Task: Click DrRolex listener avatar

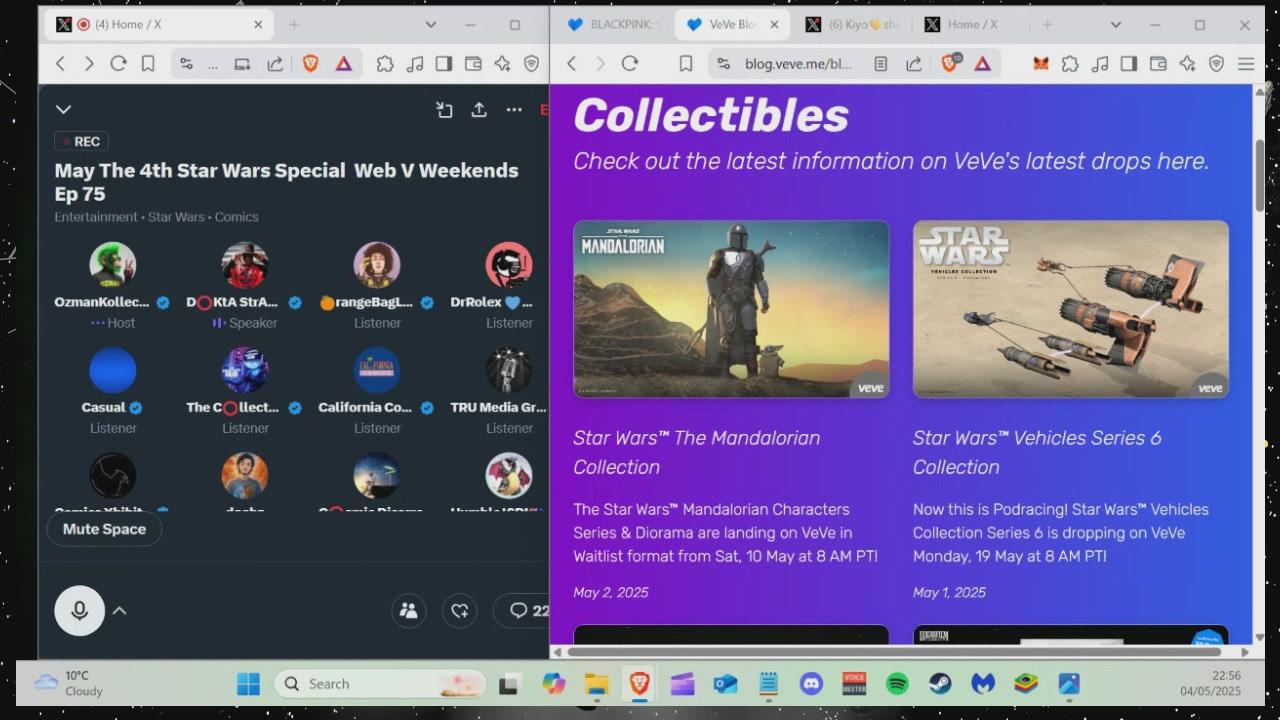Action: 509,265
